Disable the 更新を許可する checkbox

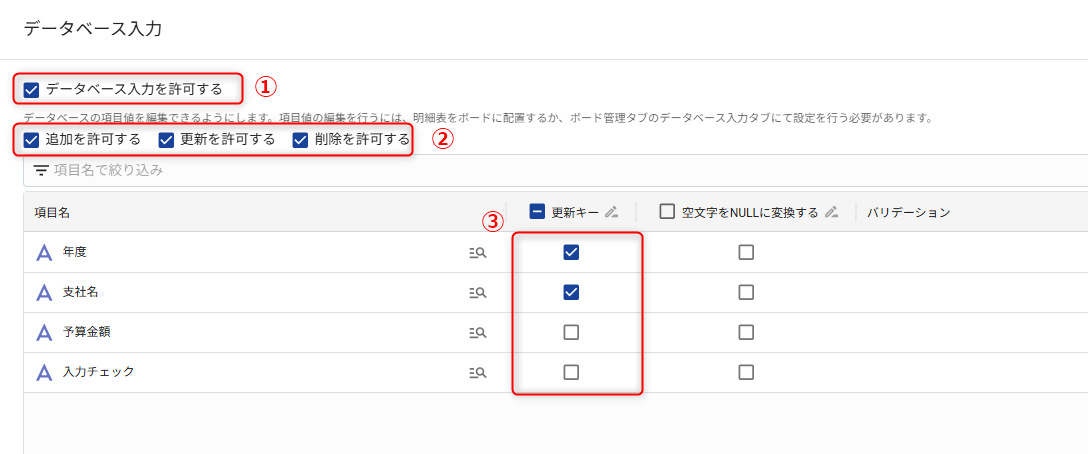167,140
